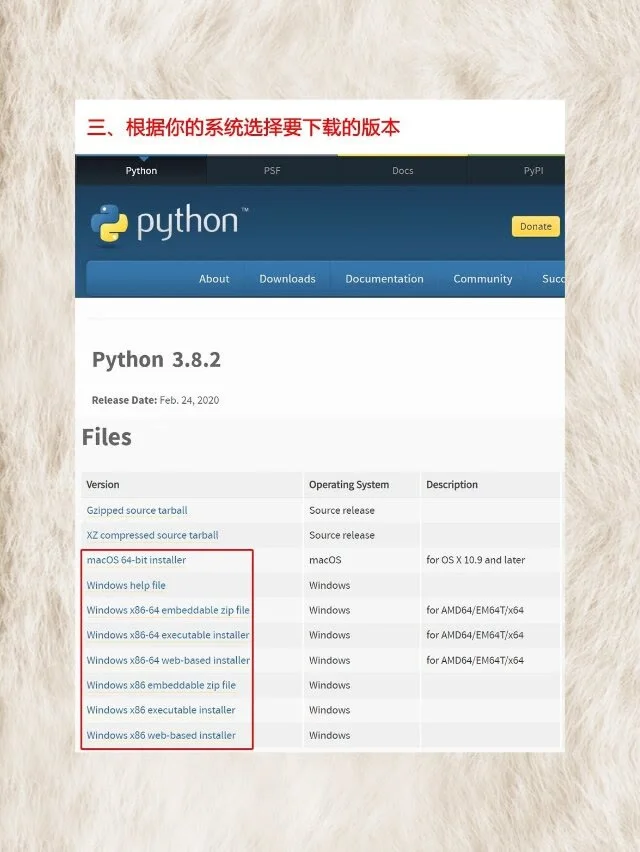Download Windows x86-64 executable installer
This screenshot has width=640, height=852.
(x=168, y=635)
